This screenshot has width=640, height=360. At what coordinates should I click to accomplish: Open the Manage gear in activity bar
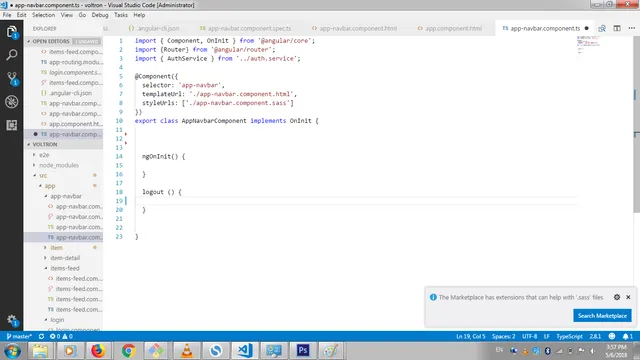pos(11,320)
